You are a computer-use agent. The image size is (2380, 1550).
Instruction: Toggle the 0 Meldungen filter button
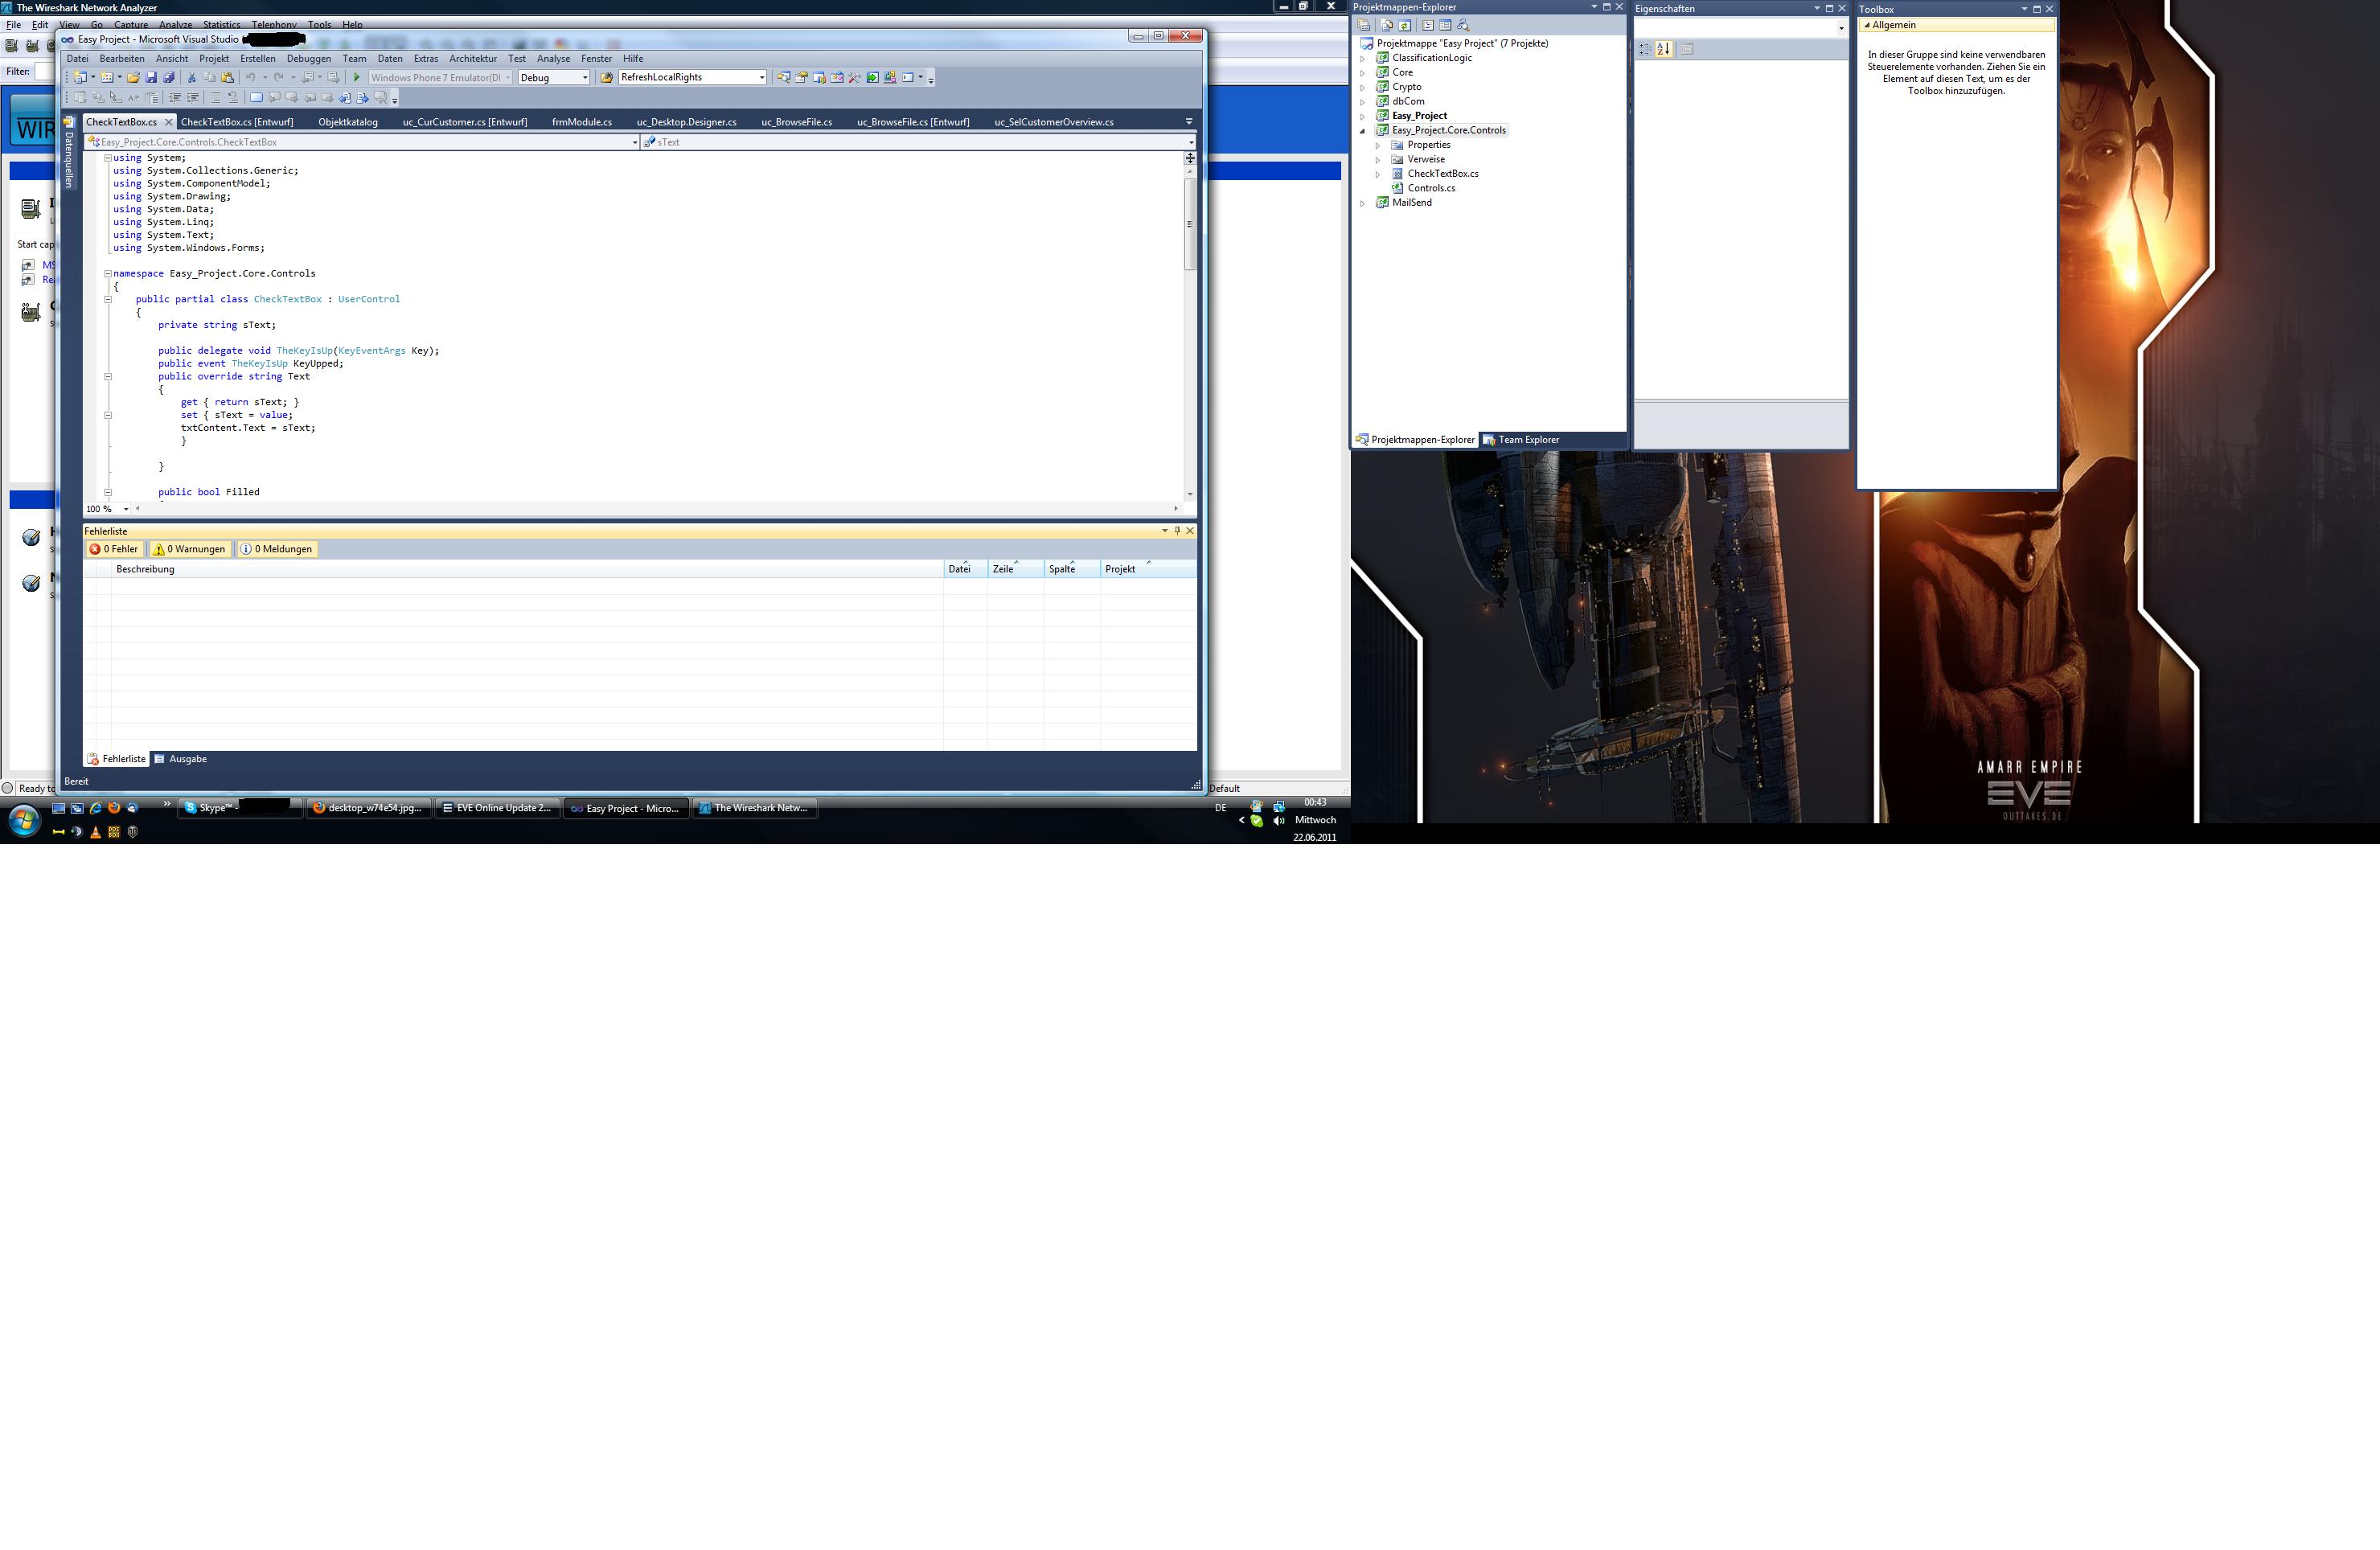[276, 549]
